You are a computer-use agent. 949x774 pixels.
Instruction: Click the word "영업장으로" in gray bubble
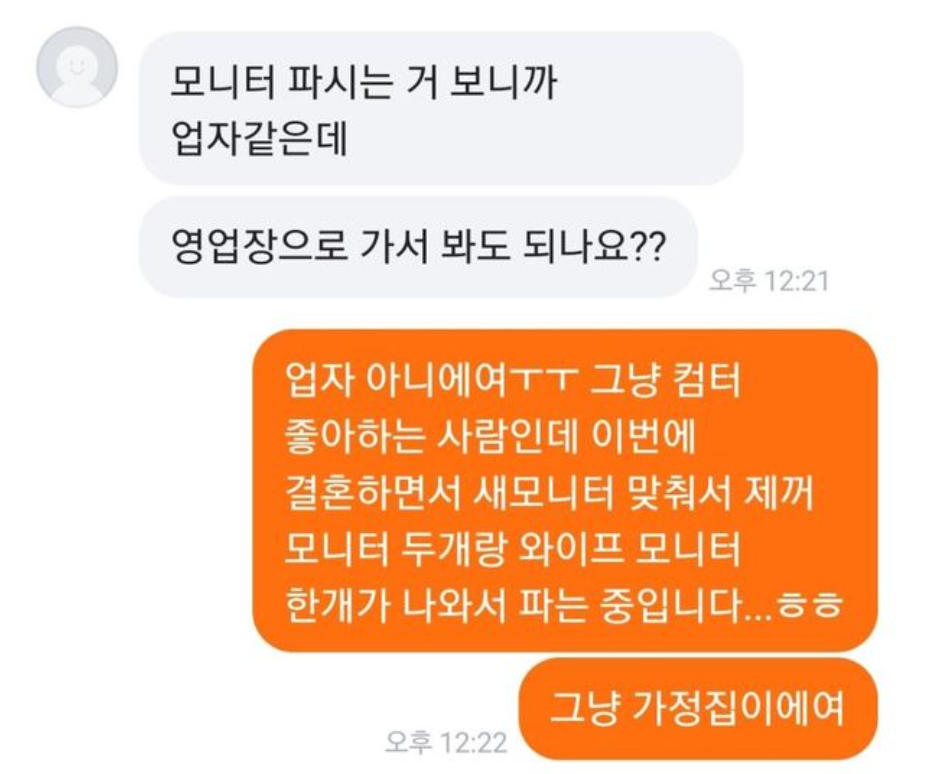click(260, 246)
